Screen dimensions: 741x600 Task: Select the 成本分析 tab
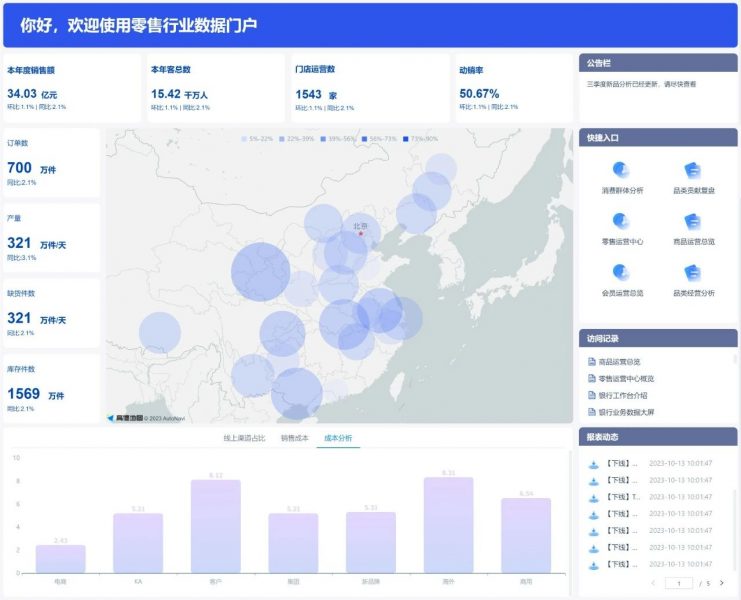(338, 438)
